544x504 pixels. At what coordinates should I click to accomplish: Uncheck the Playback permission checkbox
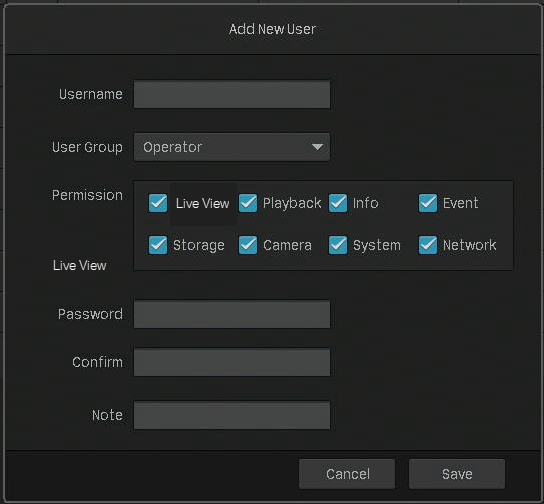(248, 203)
